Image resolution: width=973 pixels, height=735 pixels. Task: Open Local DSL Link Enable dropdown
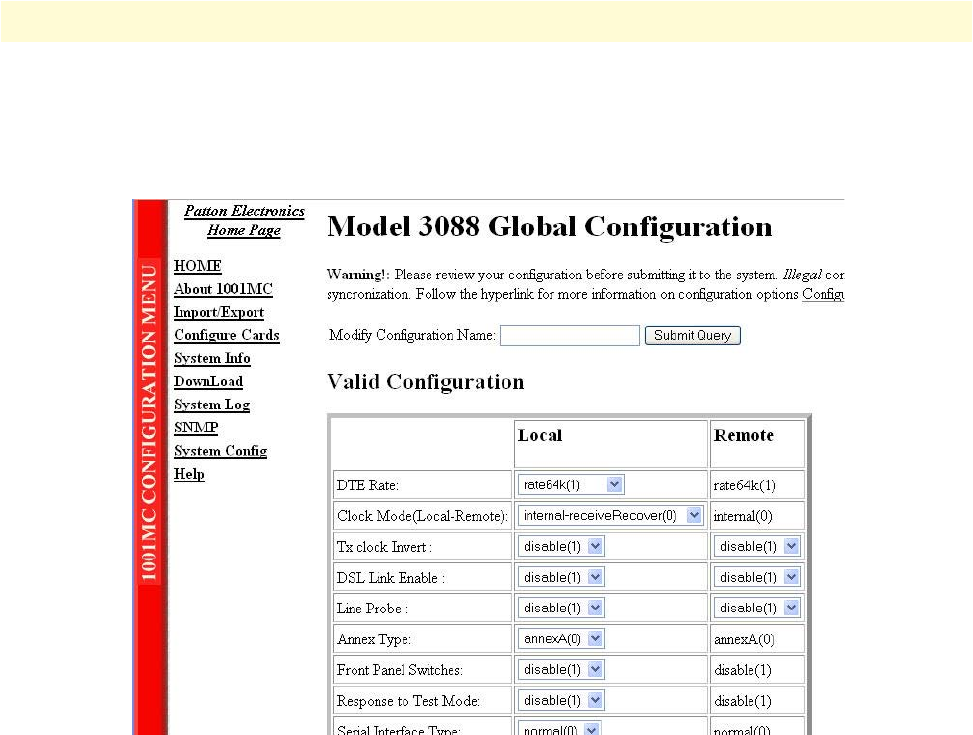(x=561, y=577)
